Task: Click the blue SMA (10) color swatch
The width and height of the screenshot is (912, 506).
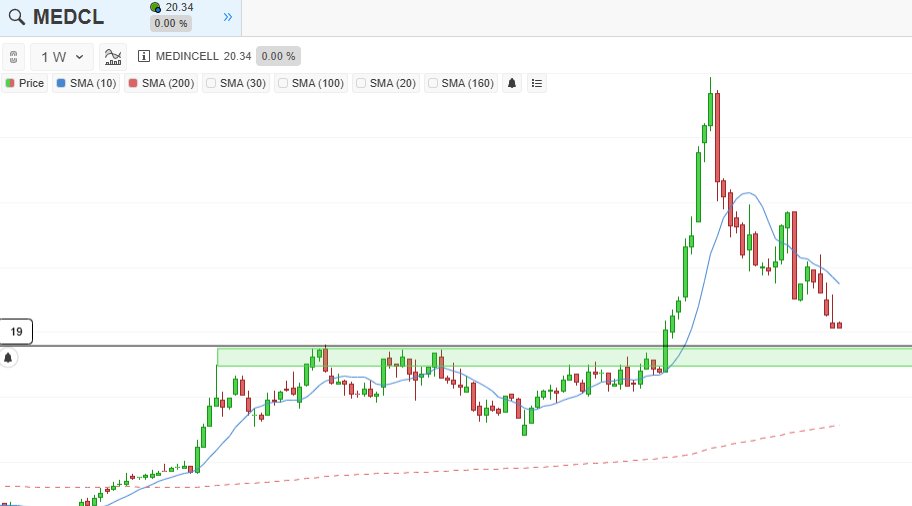Action: coord(60,83)
